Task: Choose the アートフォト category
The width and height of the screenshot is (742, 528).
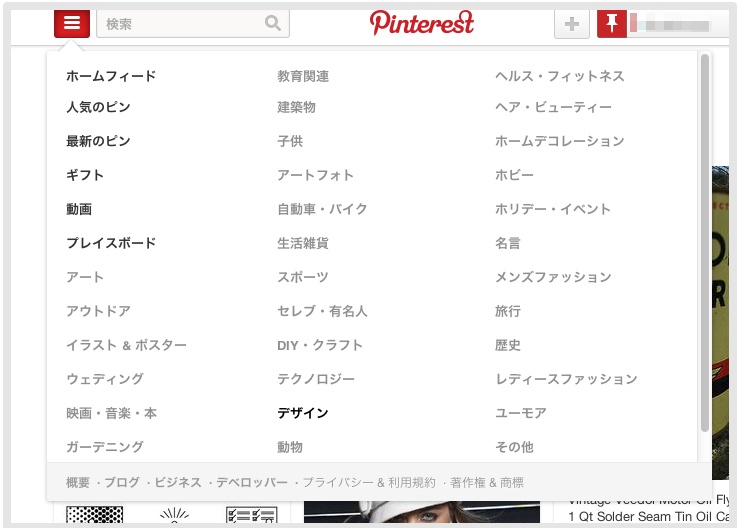Action: (x=316, y=175)
